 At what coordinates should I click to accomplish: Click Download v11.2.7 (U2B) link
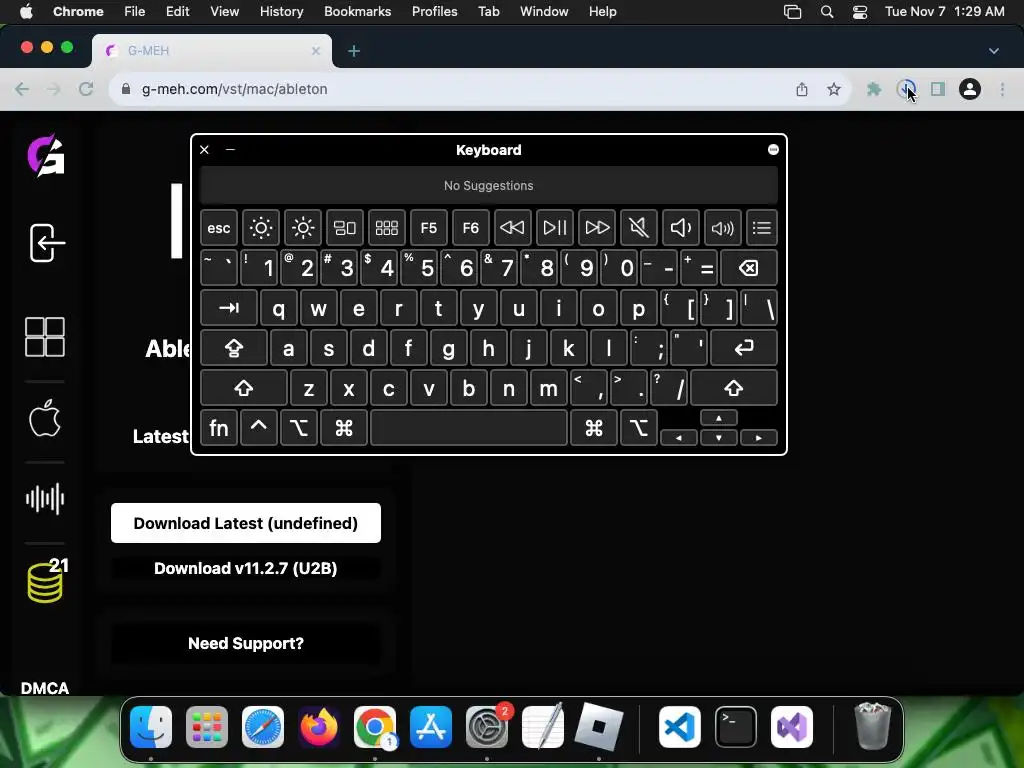246,568
